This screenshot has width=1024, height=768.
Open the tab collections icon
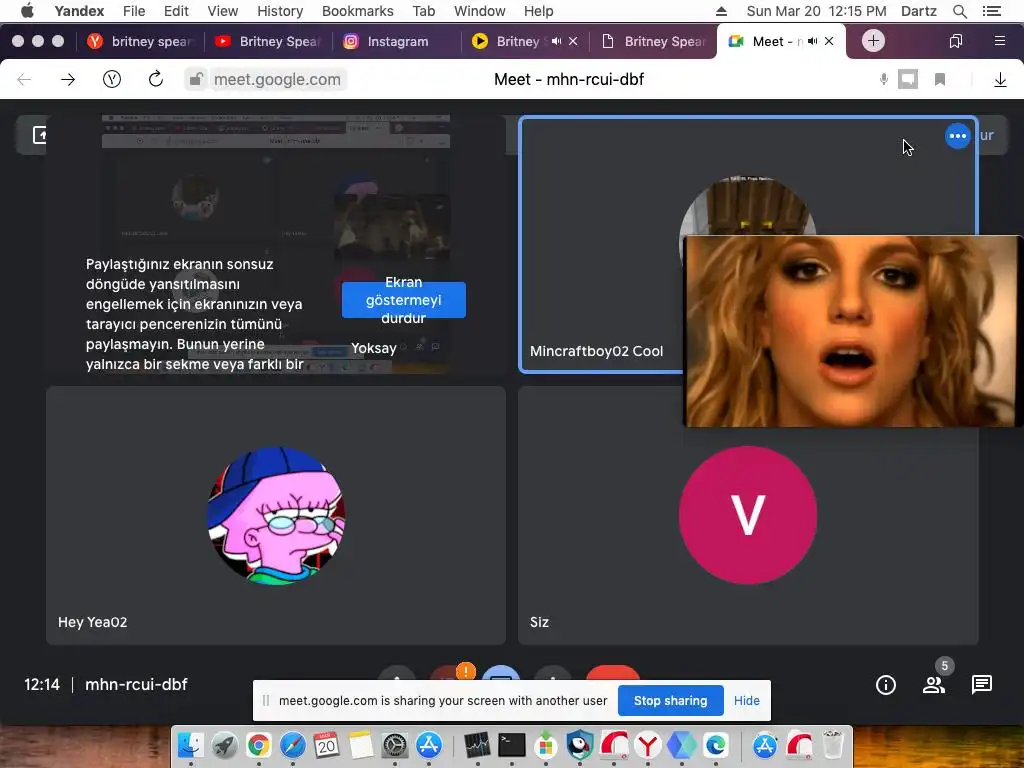[x=955, y=41]
